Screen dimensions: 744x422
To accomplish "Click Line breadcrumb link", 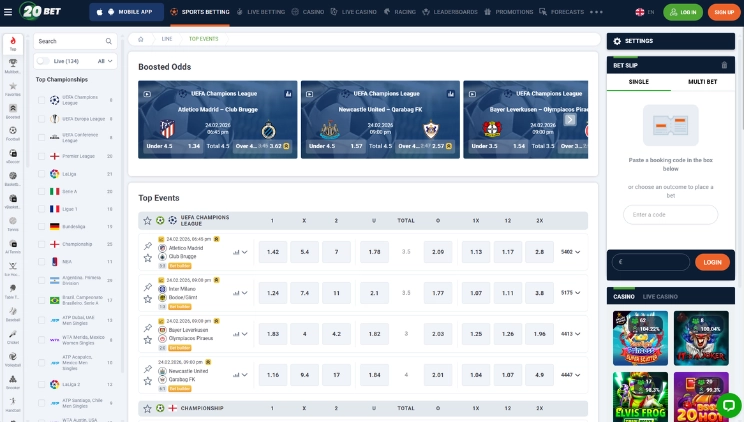I will (167, 39).
